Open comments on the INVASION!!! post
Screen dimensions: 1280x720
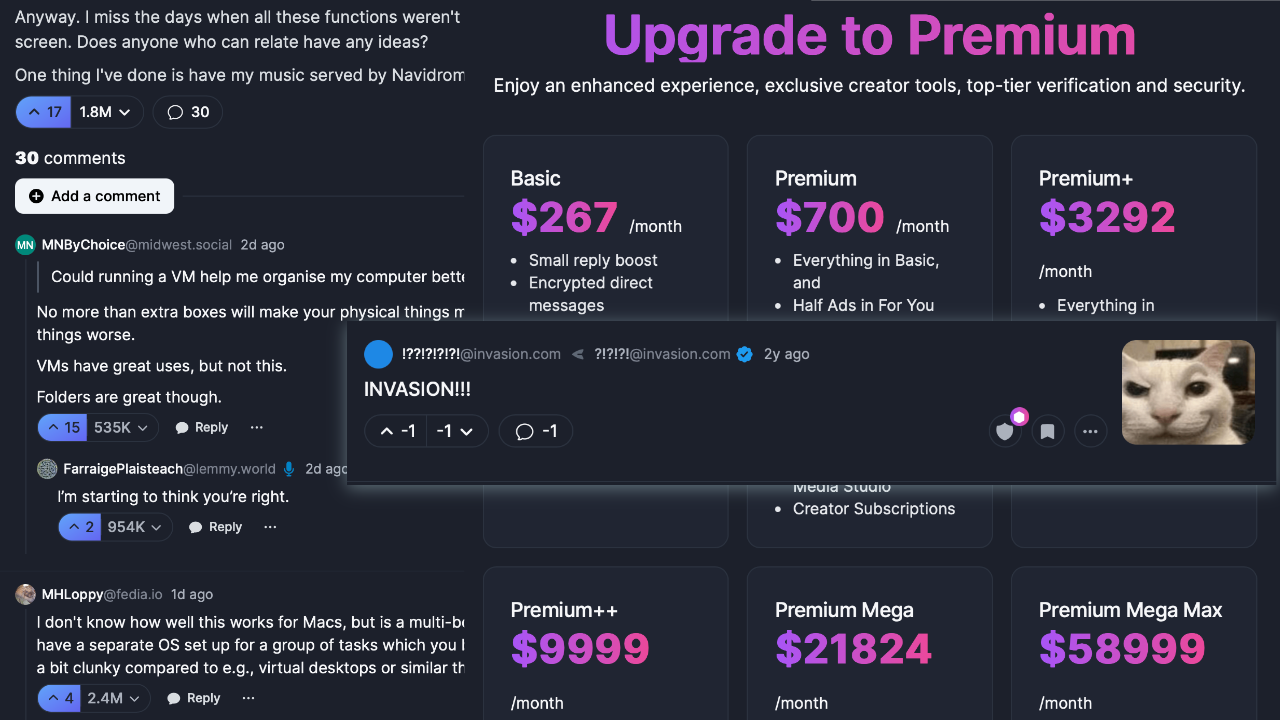(x=536, y=431)
